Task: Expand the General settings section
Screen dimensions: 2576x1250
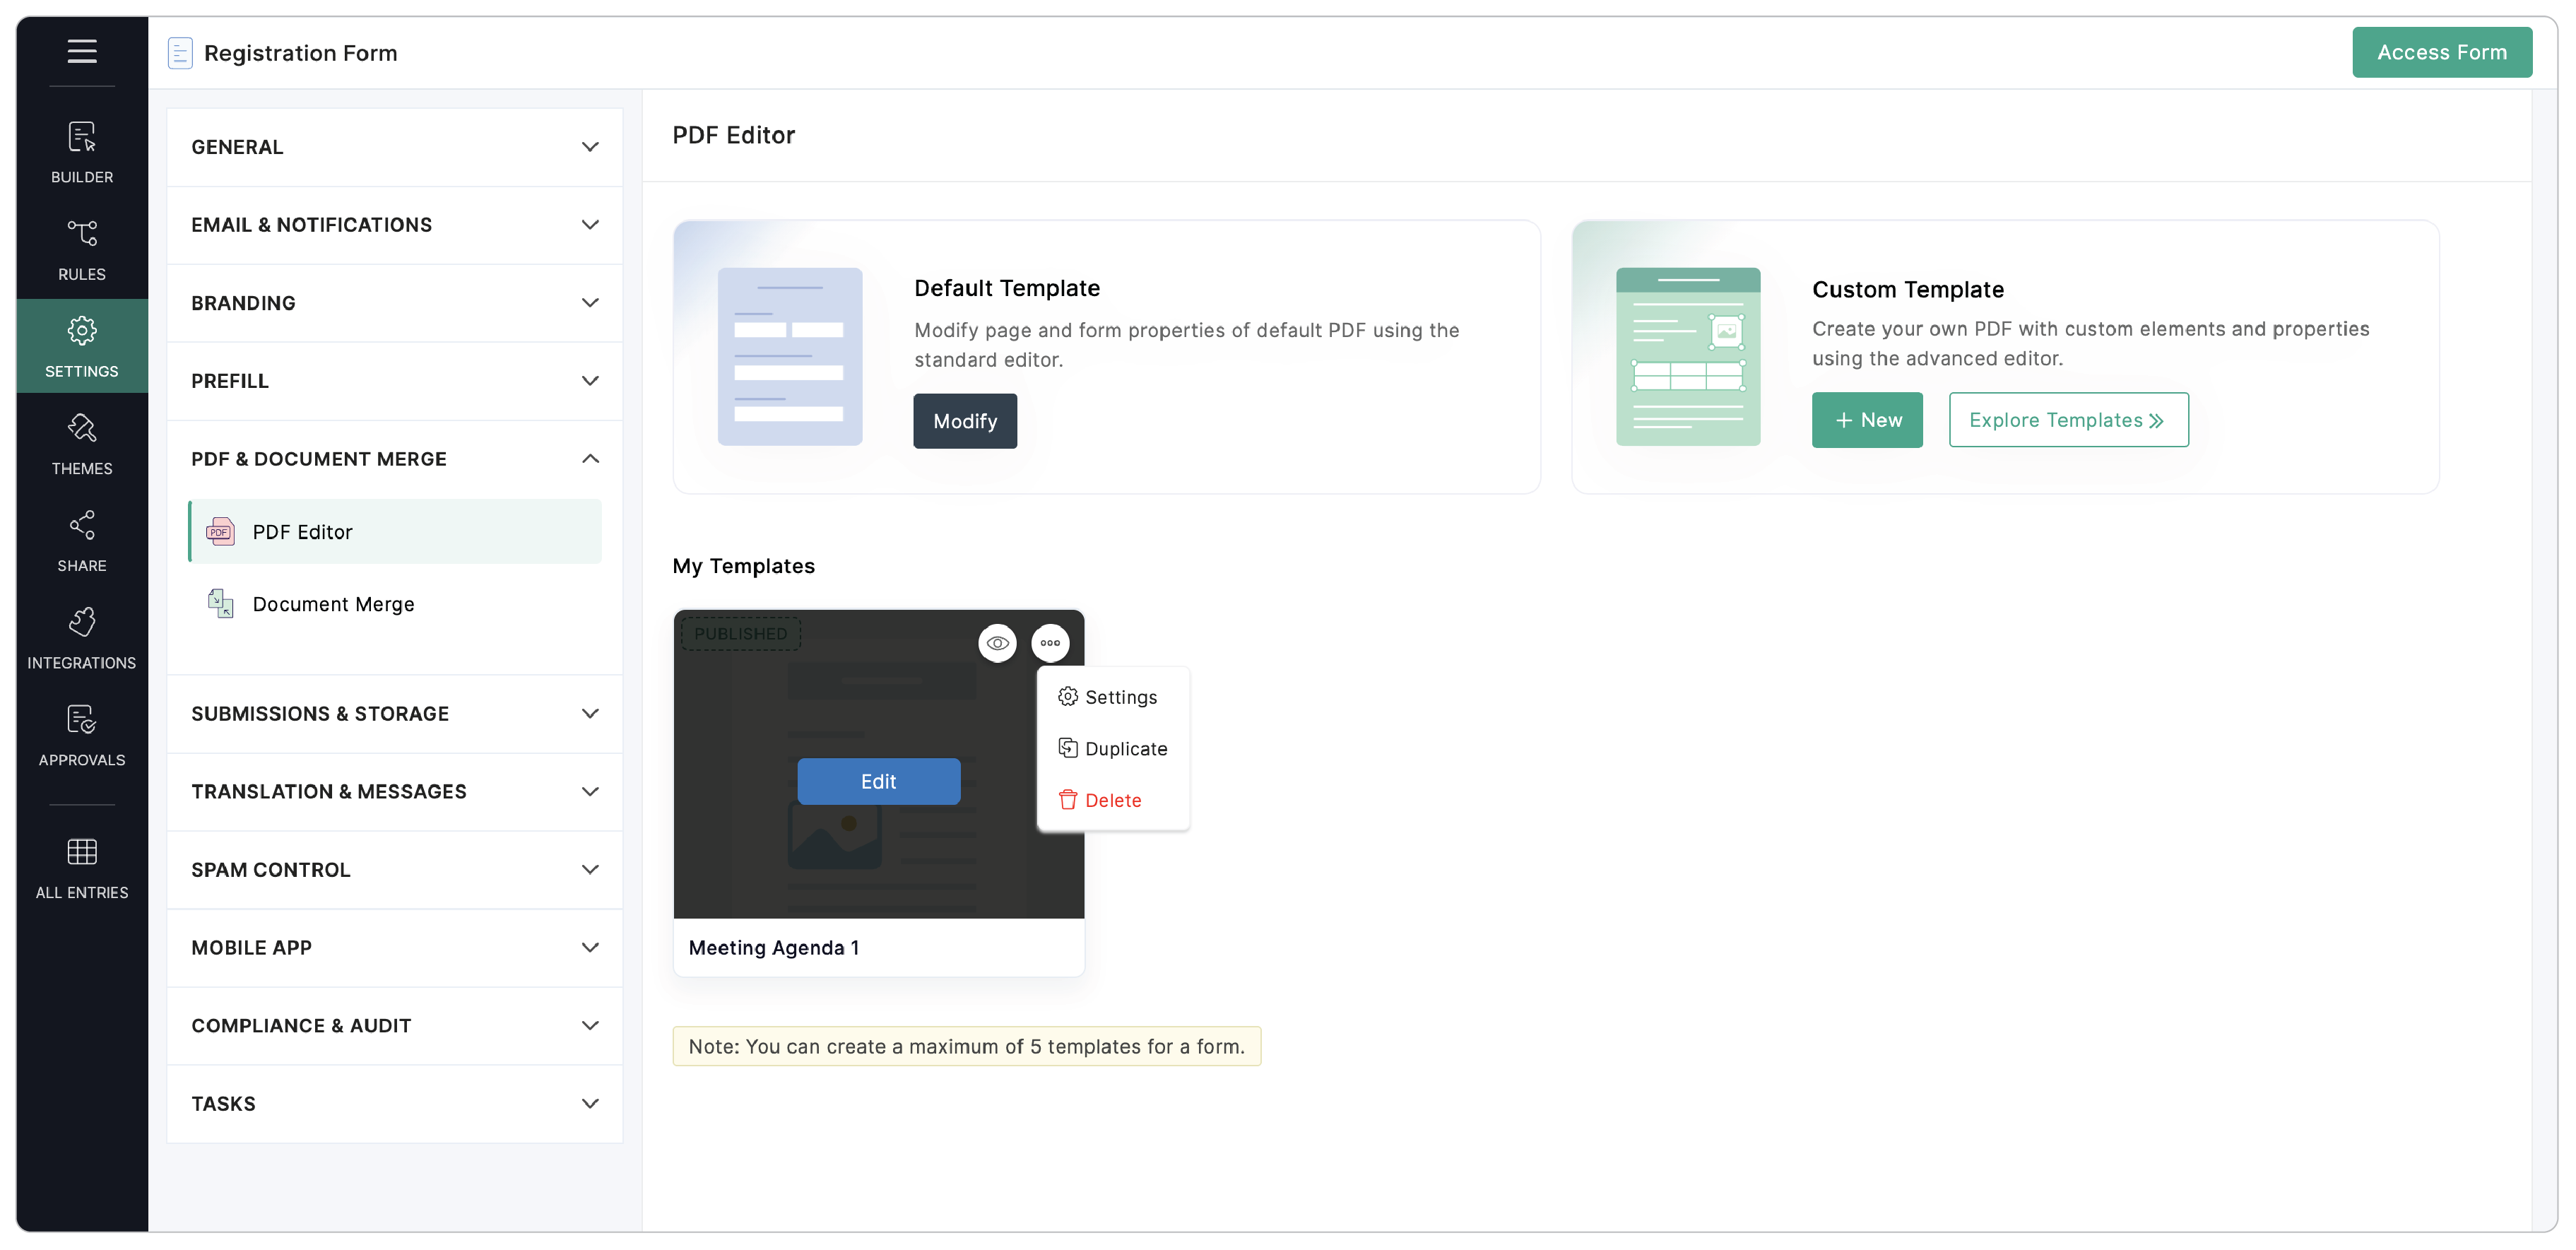Action: (394, 147)
